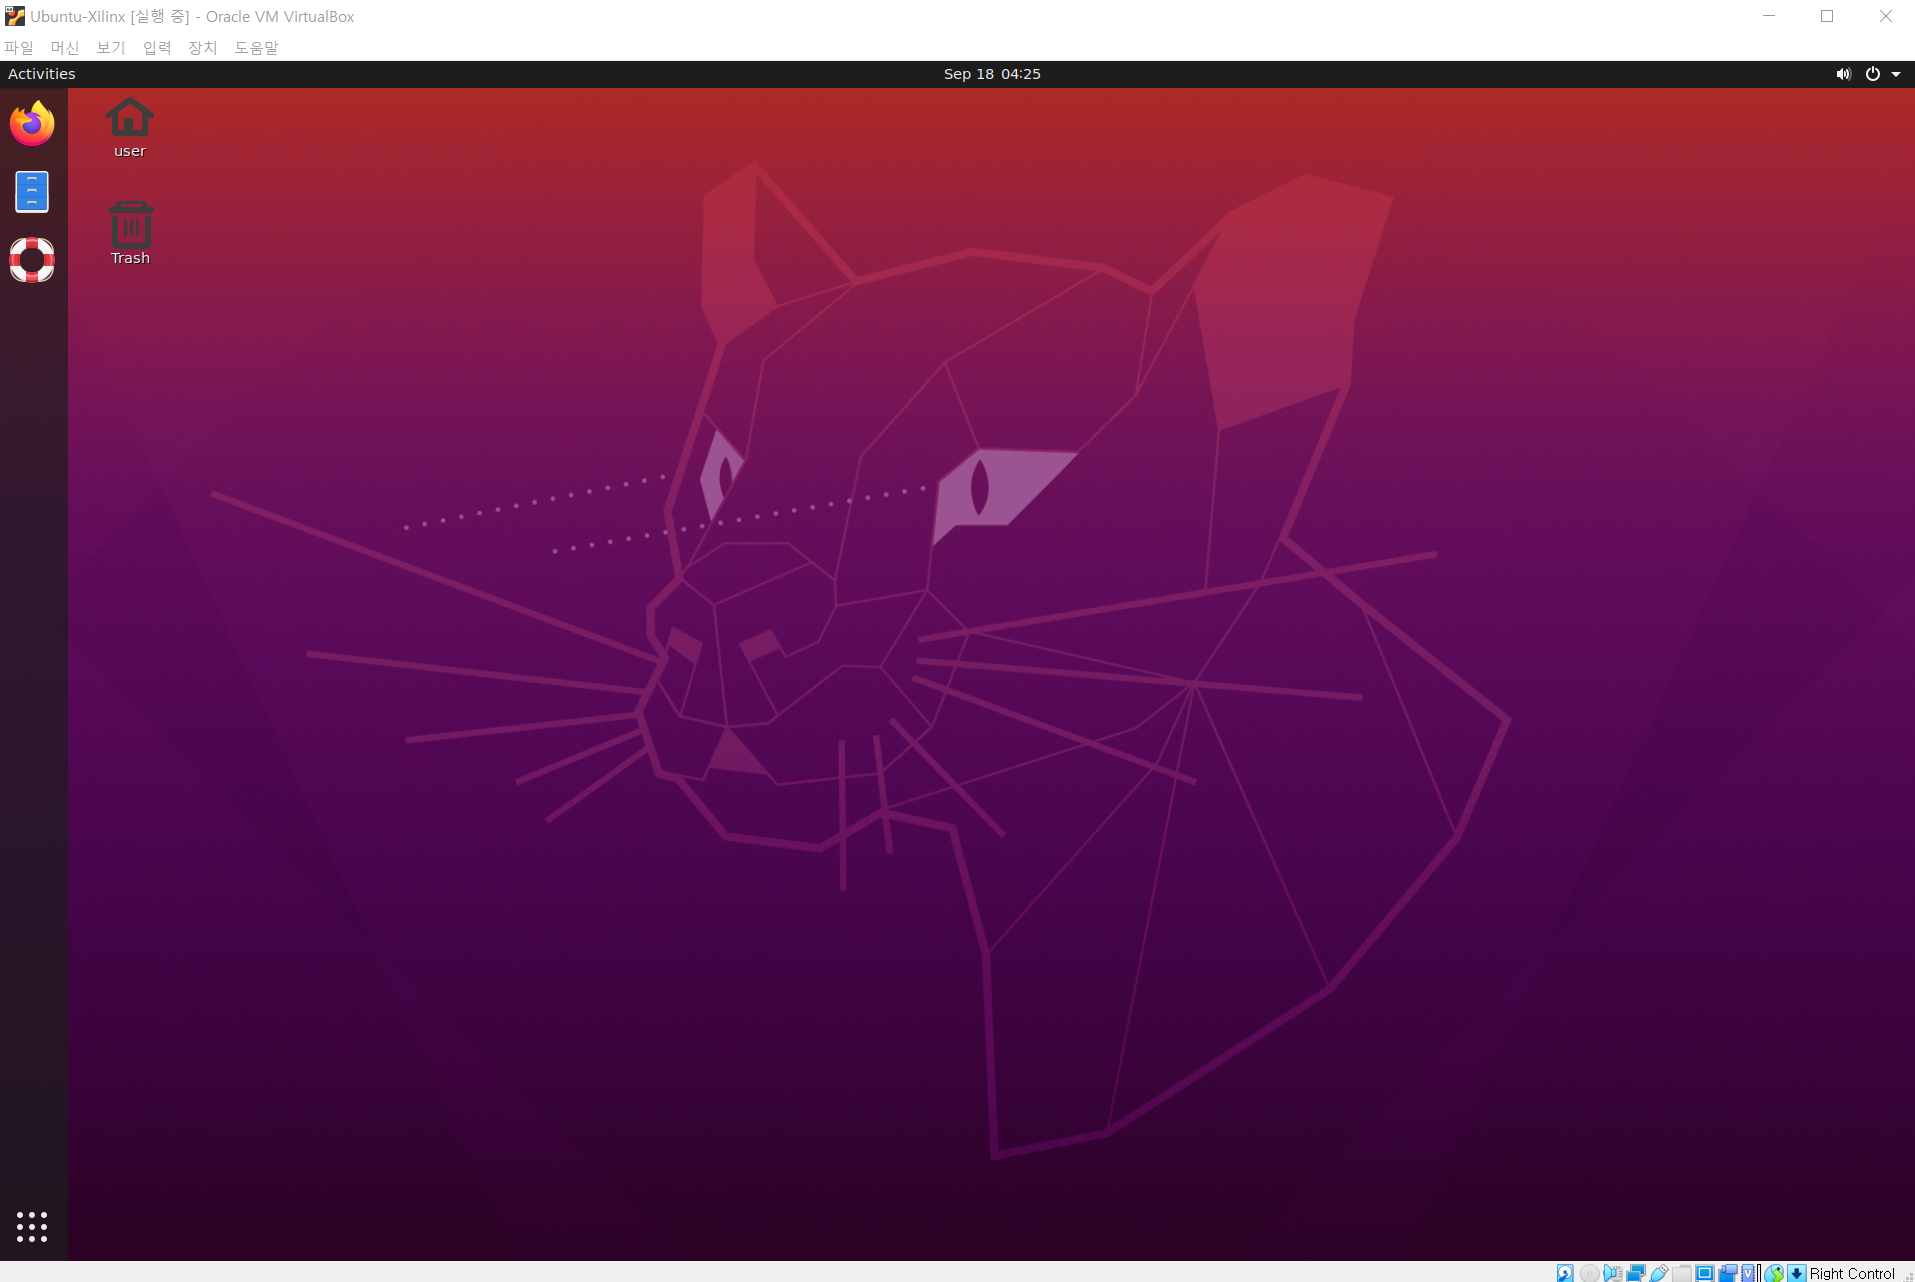Click the mouse integration status icon
This screenshot has width=1915, height=1282.
1774,1273
